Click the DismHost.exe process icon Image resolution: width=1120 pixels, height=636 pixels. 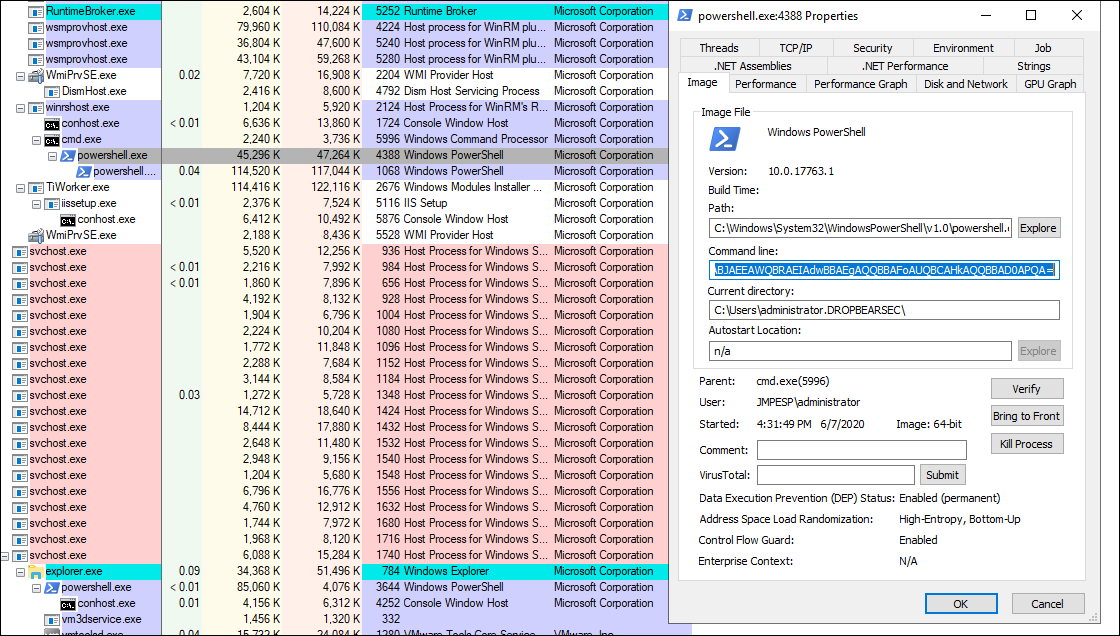[x=52, y=91]
